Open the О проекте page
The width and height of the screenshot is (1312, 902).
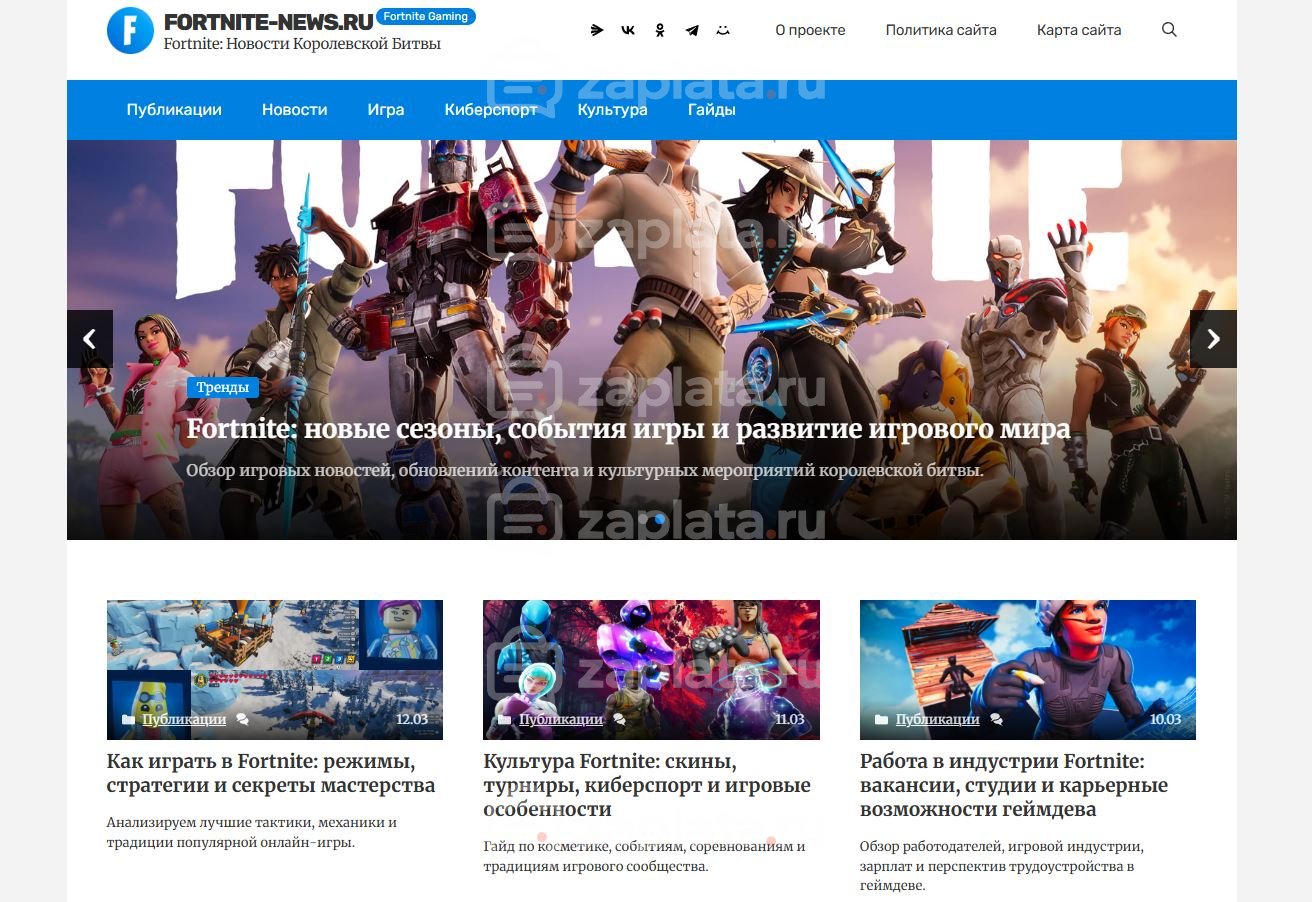[810, 30]
